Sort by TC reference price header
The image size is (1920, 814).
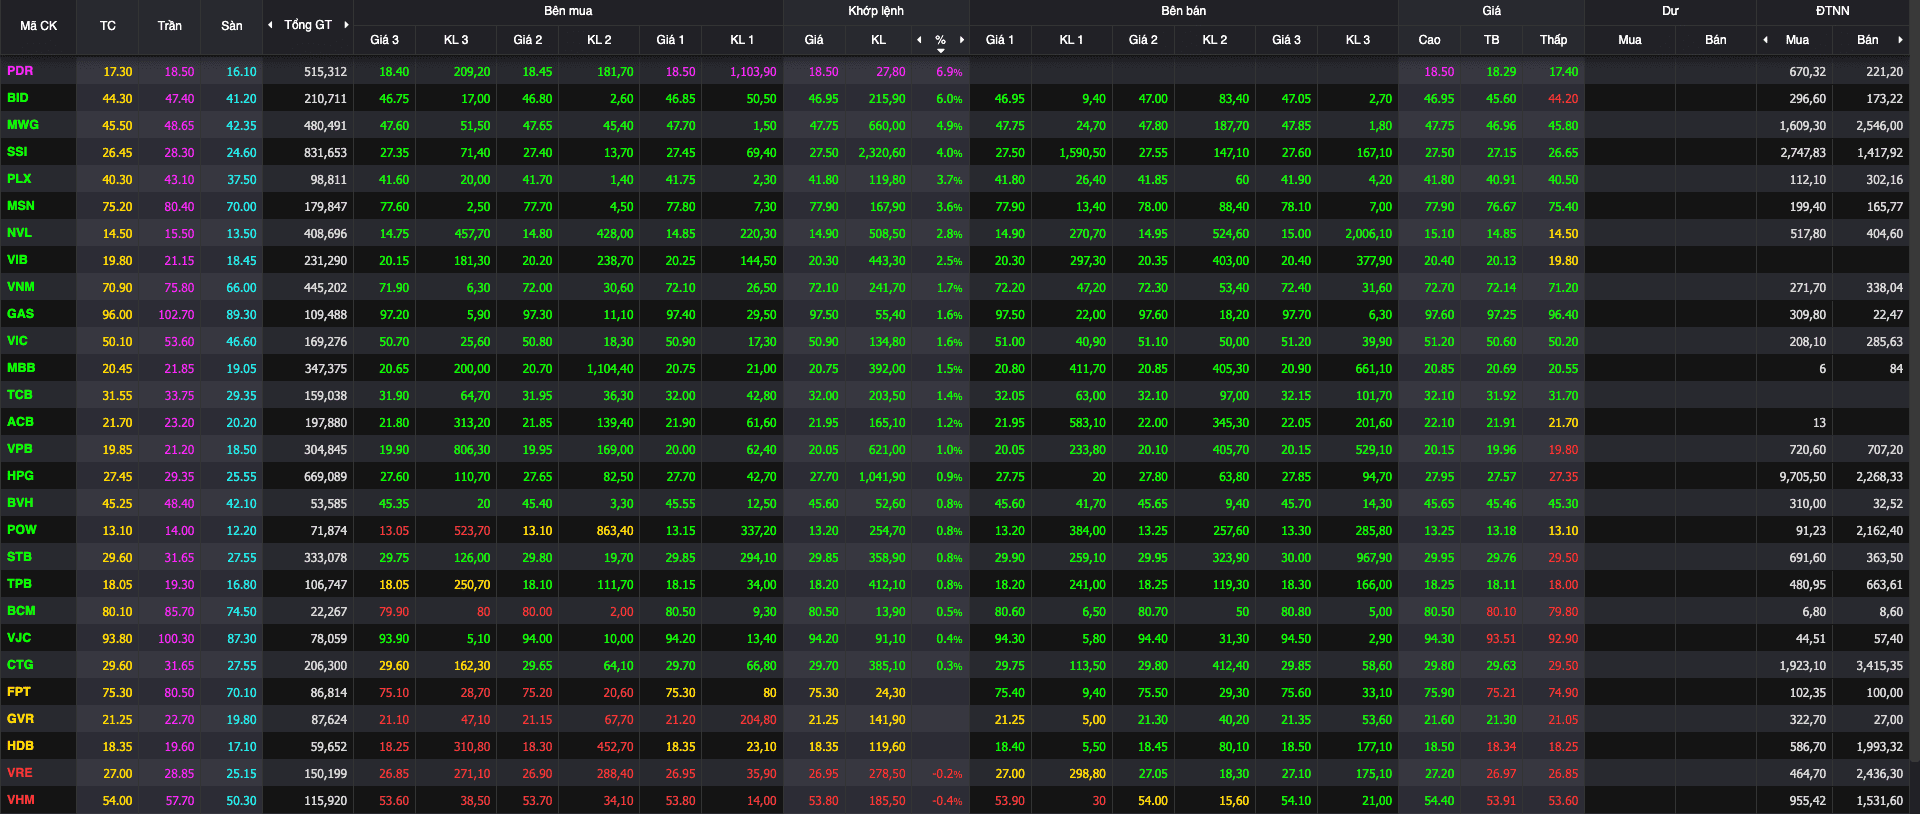[x=108, y=26]
